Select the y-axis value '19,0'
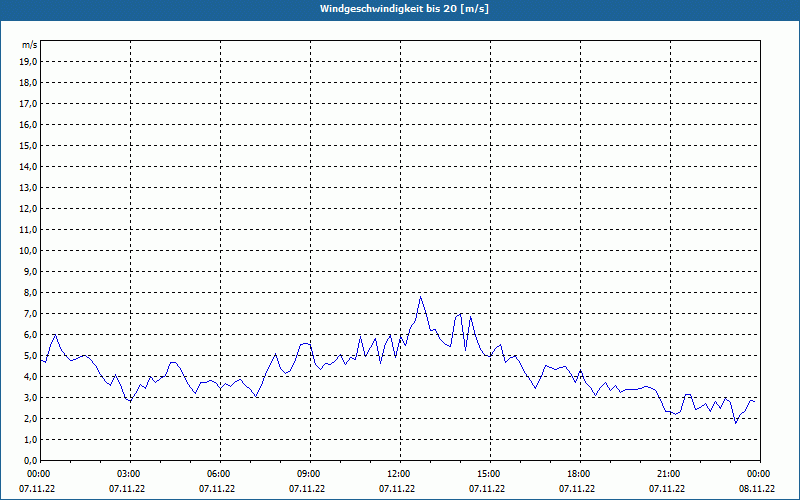Viewport: 800px width, 500px height. (29, 62)
